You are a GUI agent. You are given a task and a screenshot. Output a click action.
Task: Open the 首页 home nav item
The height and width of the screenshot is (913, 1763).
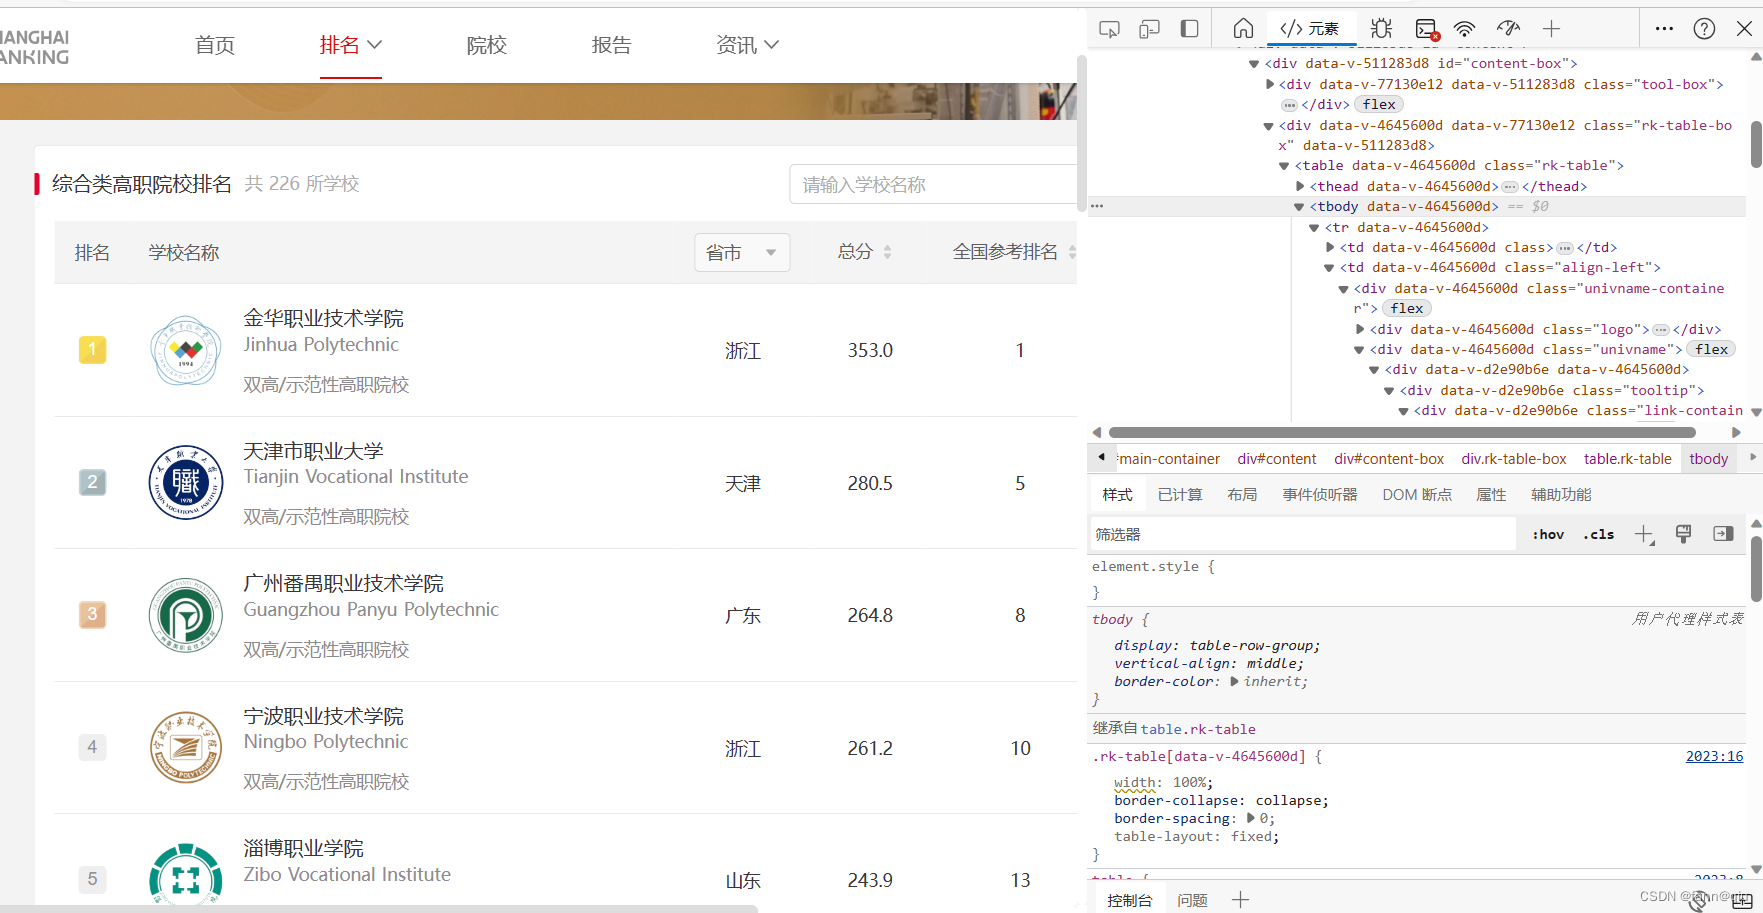(215, 45)
